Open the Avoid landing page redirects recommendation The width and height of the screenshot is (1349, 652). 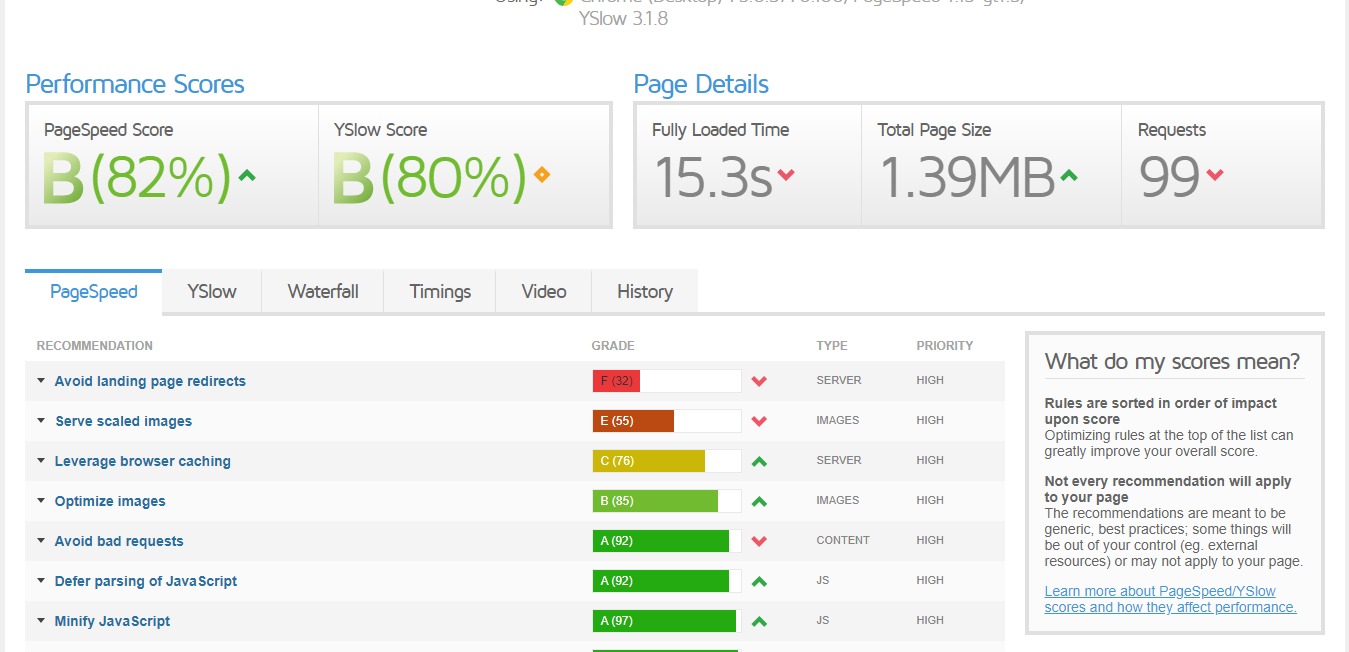[x=150, y=381]
